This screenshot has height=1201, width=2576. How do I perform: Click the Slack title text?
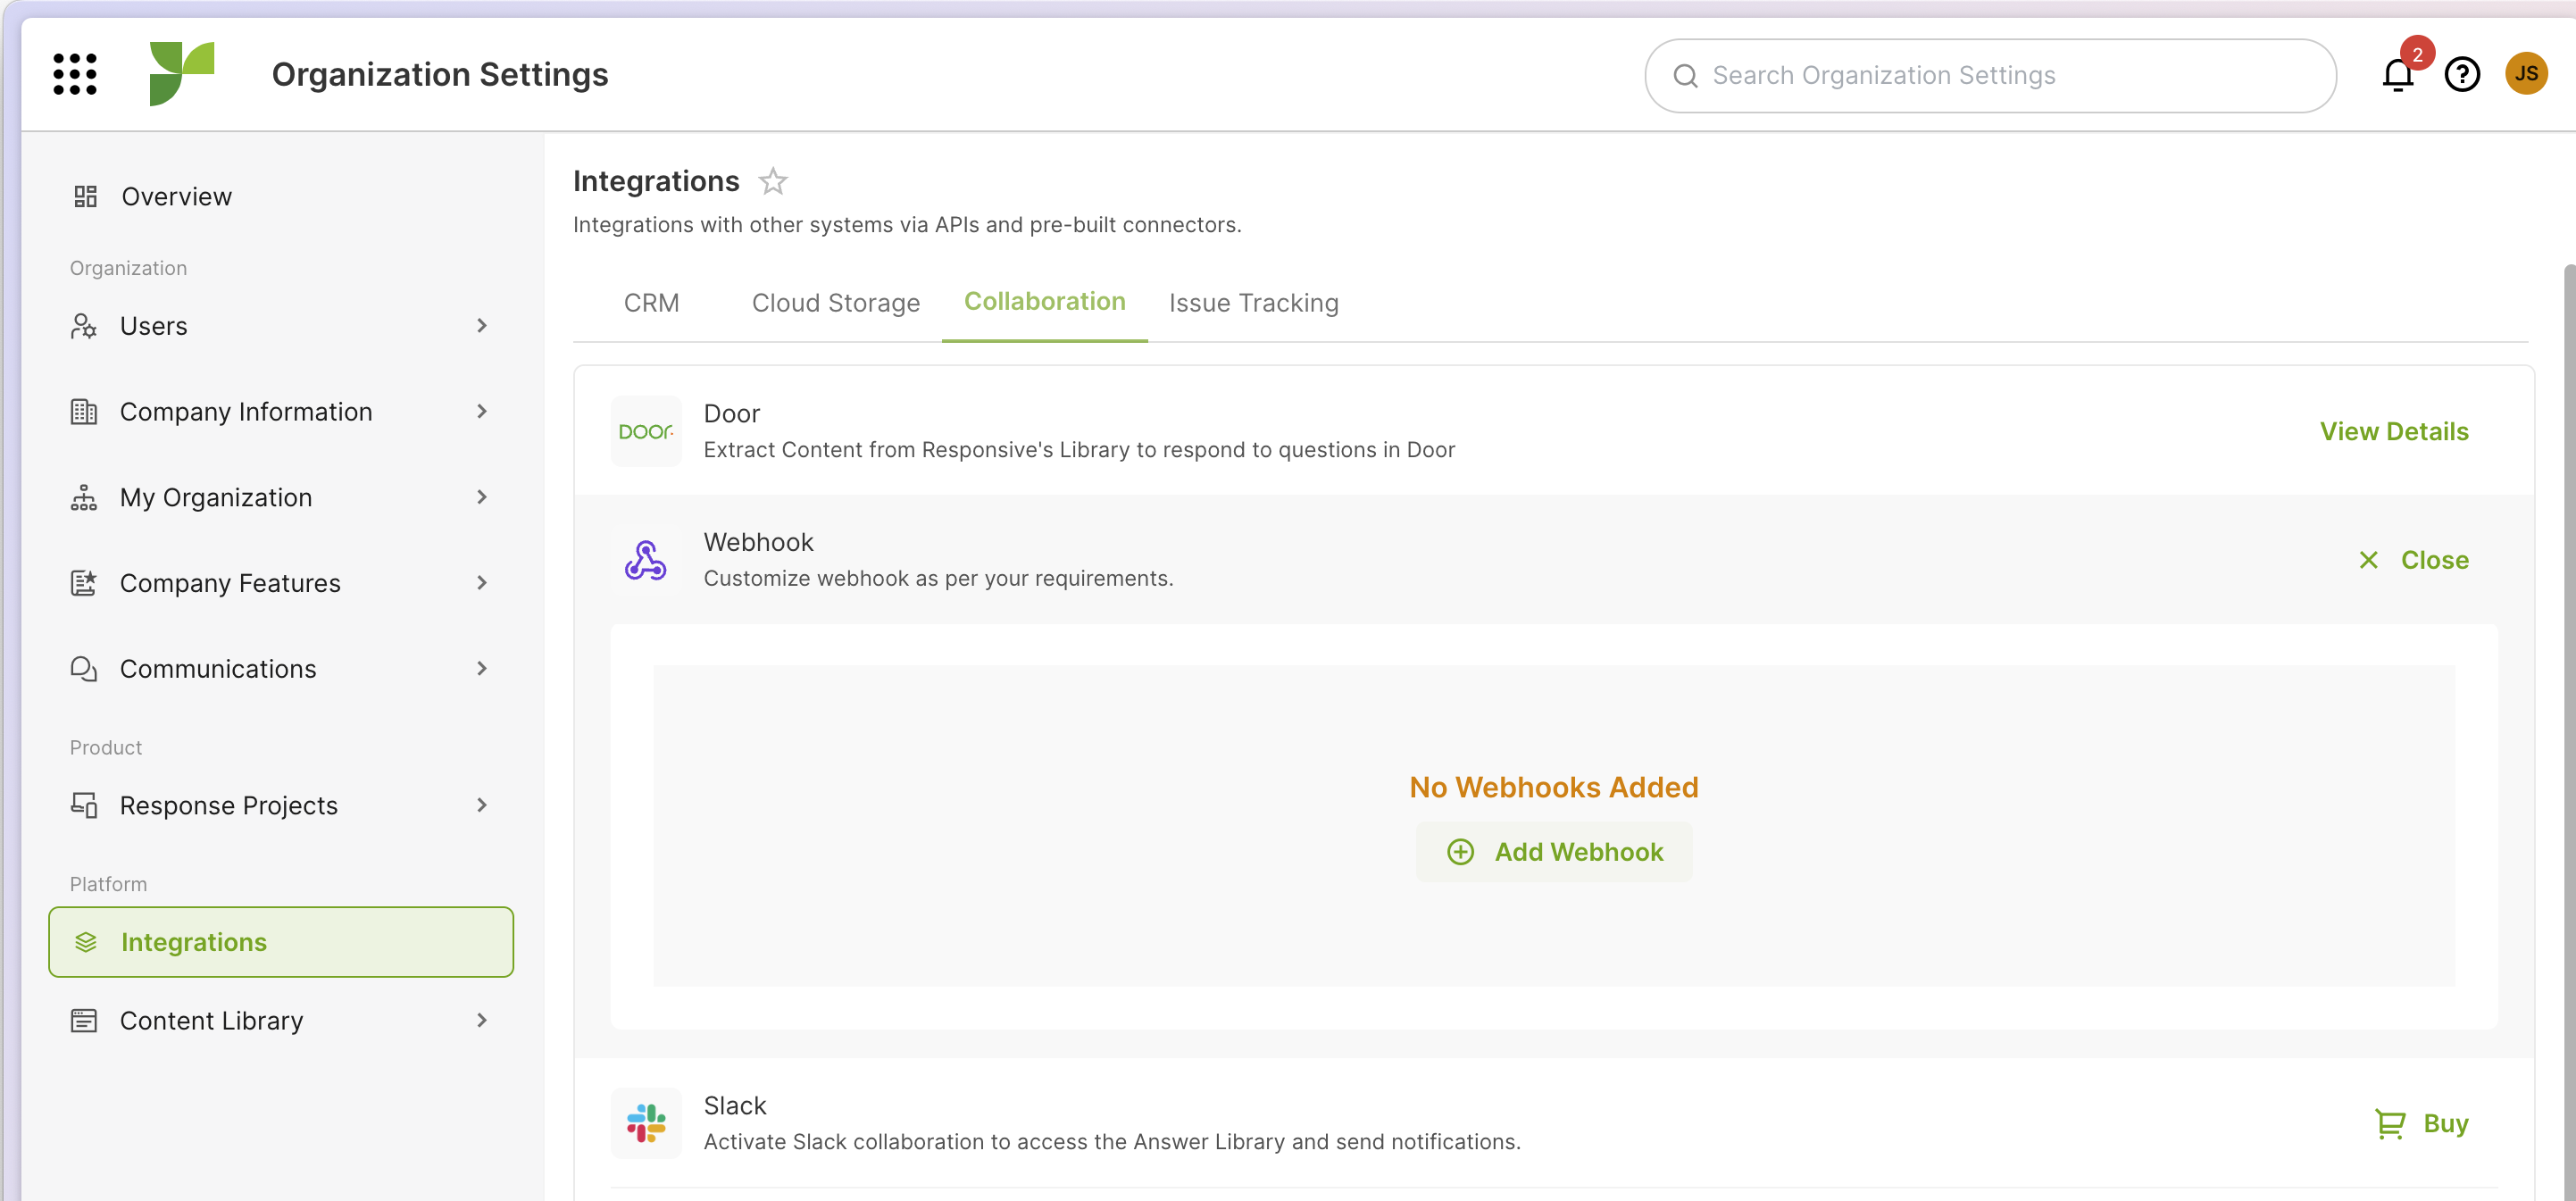pos(735,1106)
